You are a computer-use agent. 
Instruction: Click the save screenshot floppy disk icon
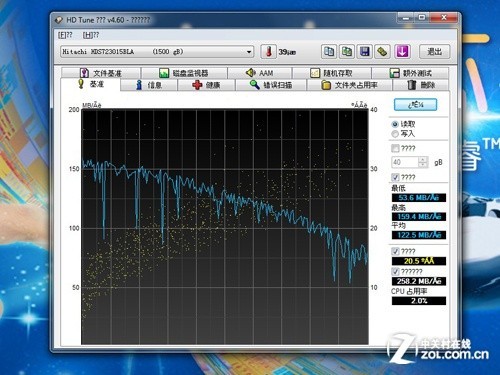(x=365, y=52)
